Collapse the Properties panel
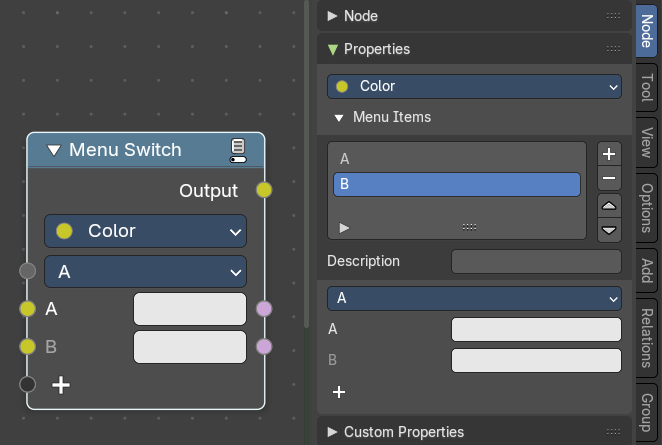The width and height of the screenshot is (662, 445). pos(333,49)
